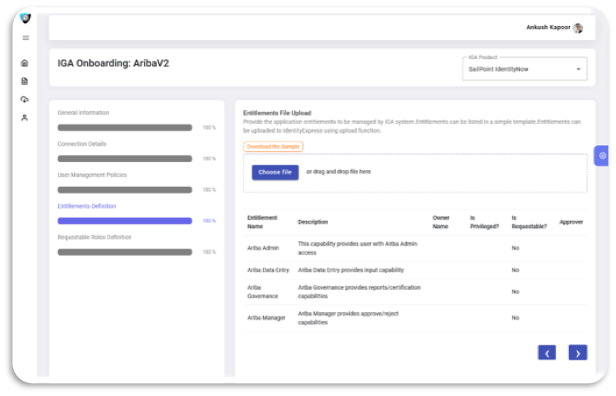The height and width of the screenshot is (396, 616).
Task: Go to the next step arrow button
Action: point(578,352)
